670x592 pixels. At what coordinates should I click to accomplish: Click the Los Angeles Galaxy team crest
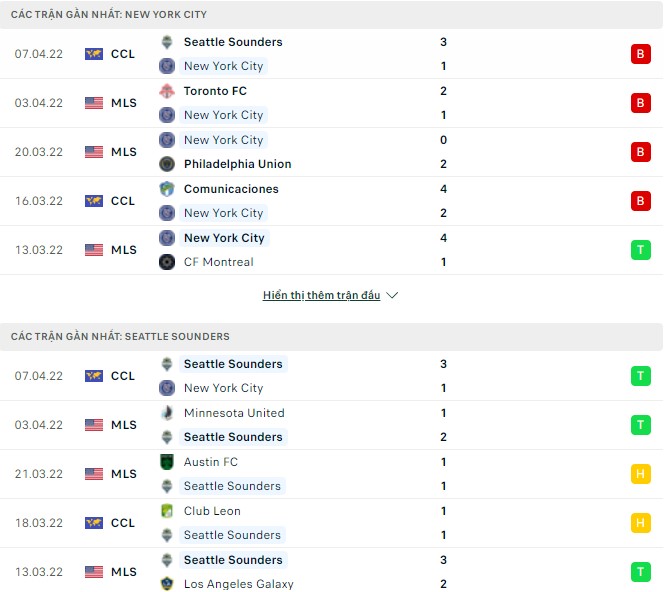tap(167, 584)
